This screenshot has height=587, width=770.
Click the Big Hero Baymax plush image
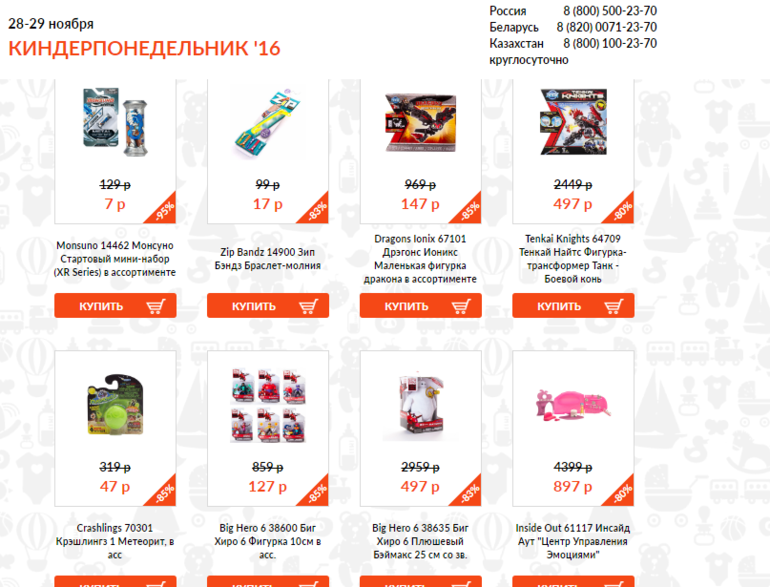tap(420, 405)
